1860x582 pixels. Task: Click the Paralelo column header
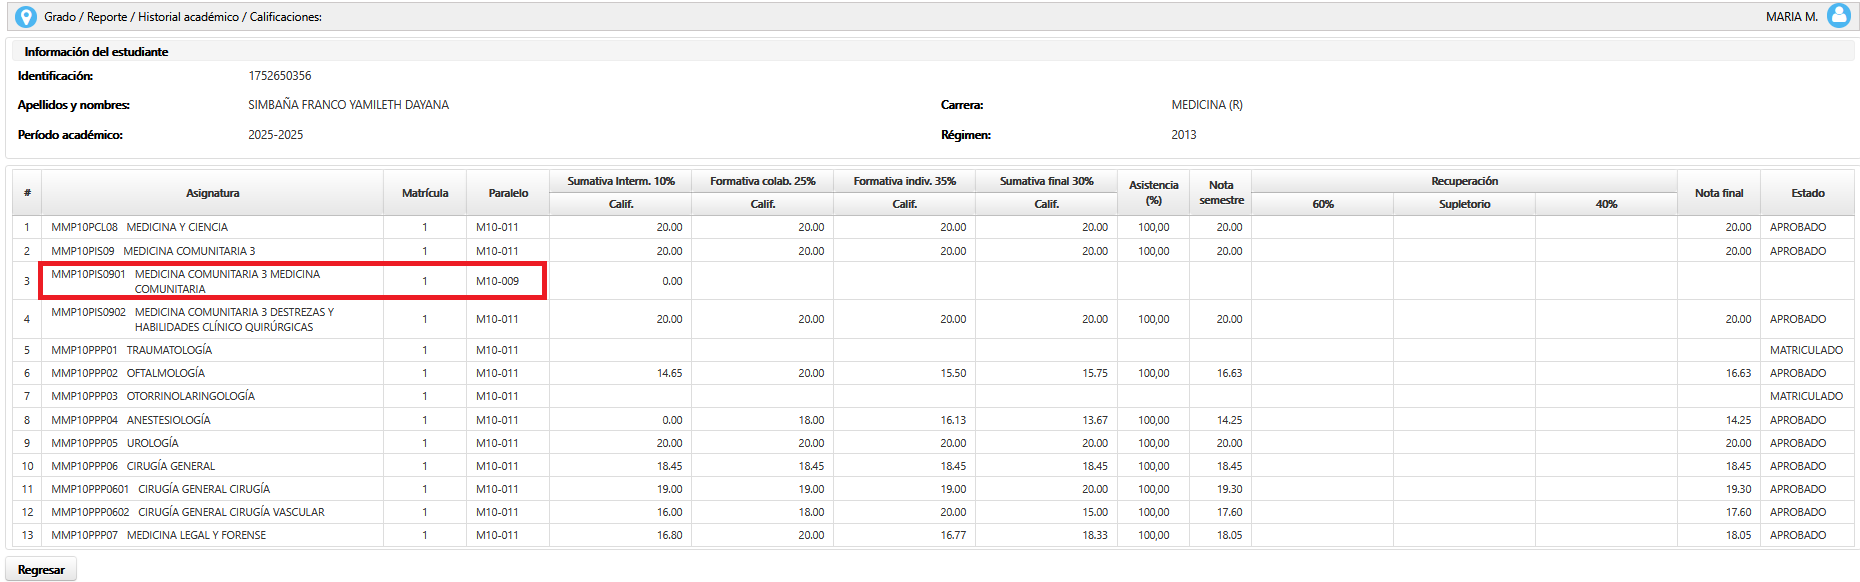tap(508, 193)
